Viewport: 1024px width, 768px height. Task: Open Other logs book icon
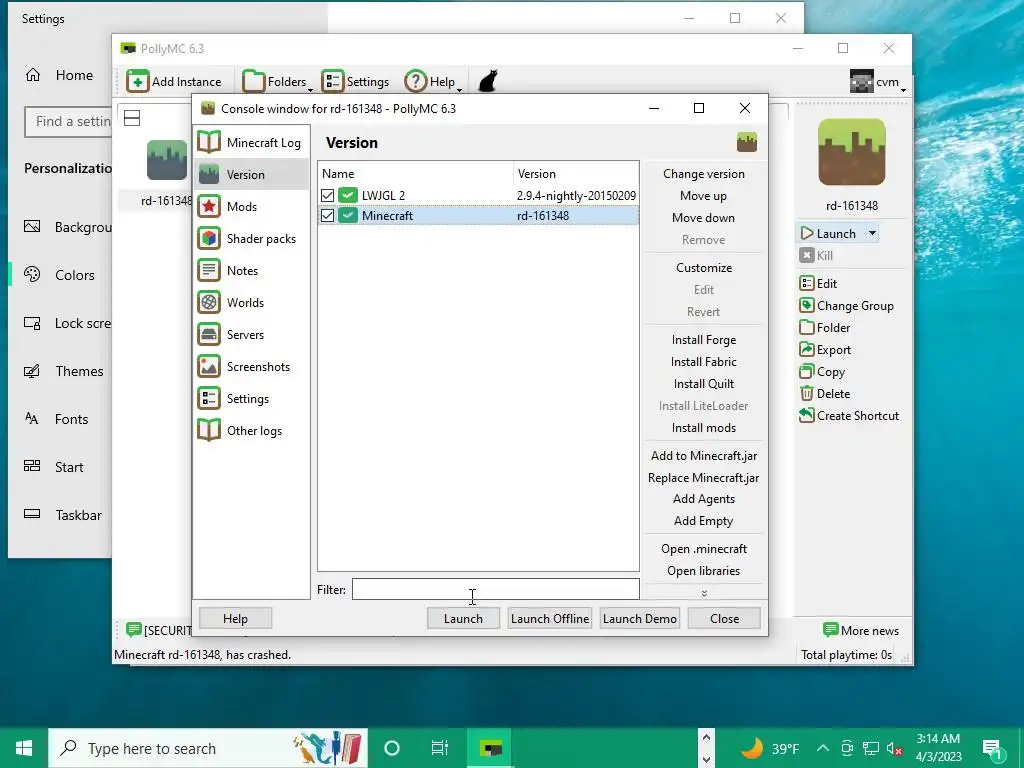pos(209,430)
